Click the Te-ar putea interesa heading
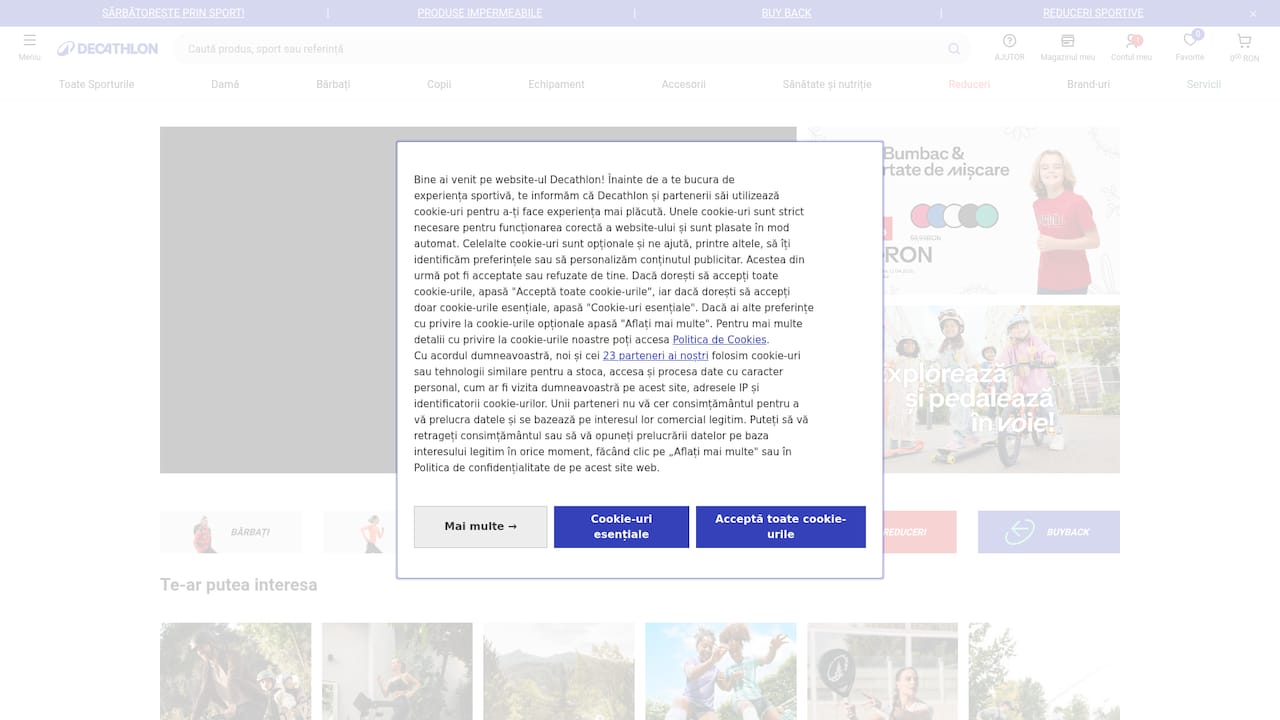 point(239,585)
